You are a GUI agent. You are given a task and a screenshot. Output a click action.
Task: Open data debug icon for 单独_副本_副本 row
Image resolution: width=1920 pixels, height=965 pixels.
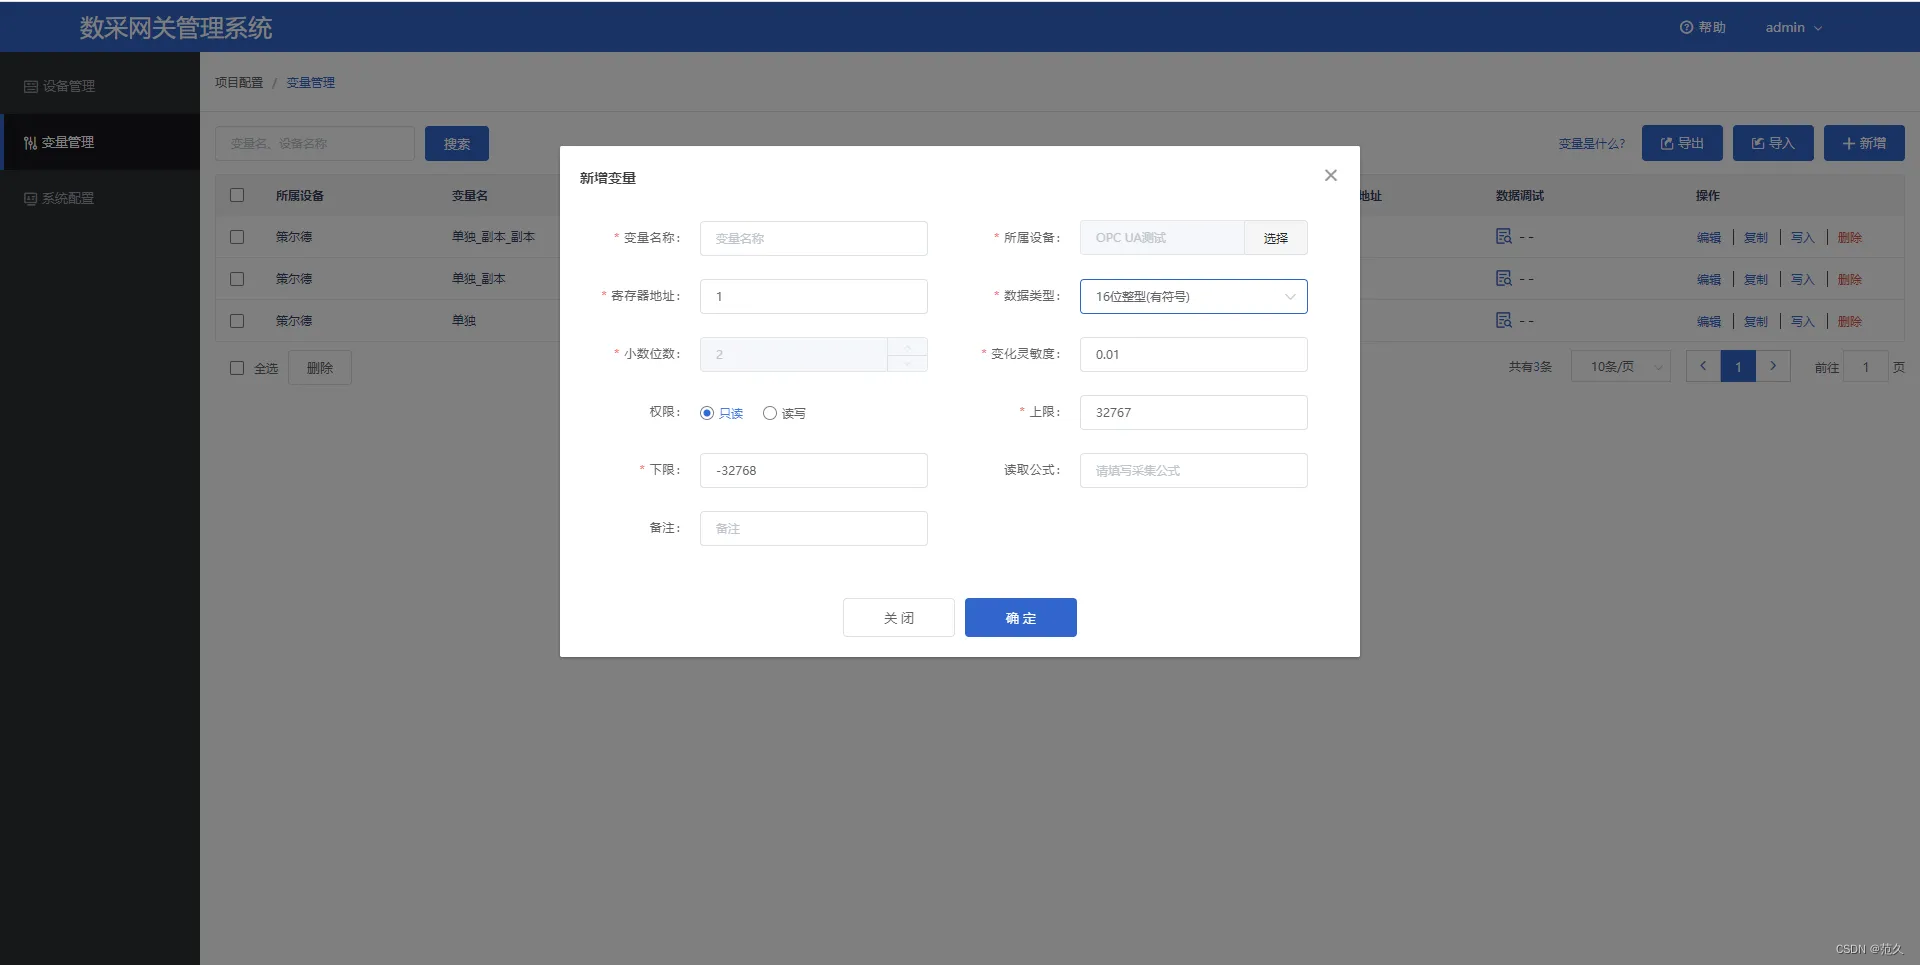tap(1504, 236)
